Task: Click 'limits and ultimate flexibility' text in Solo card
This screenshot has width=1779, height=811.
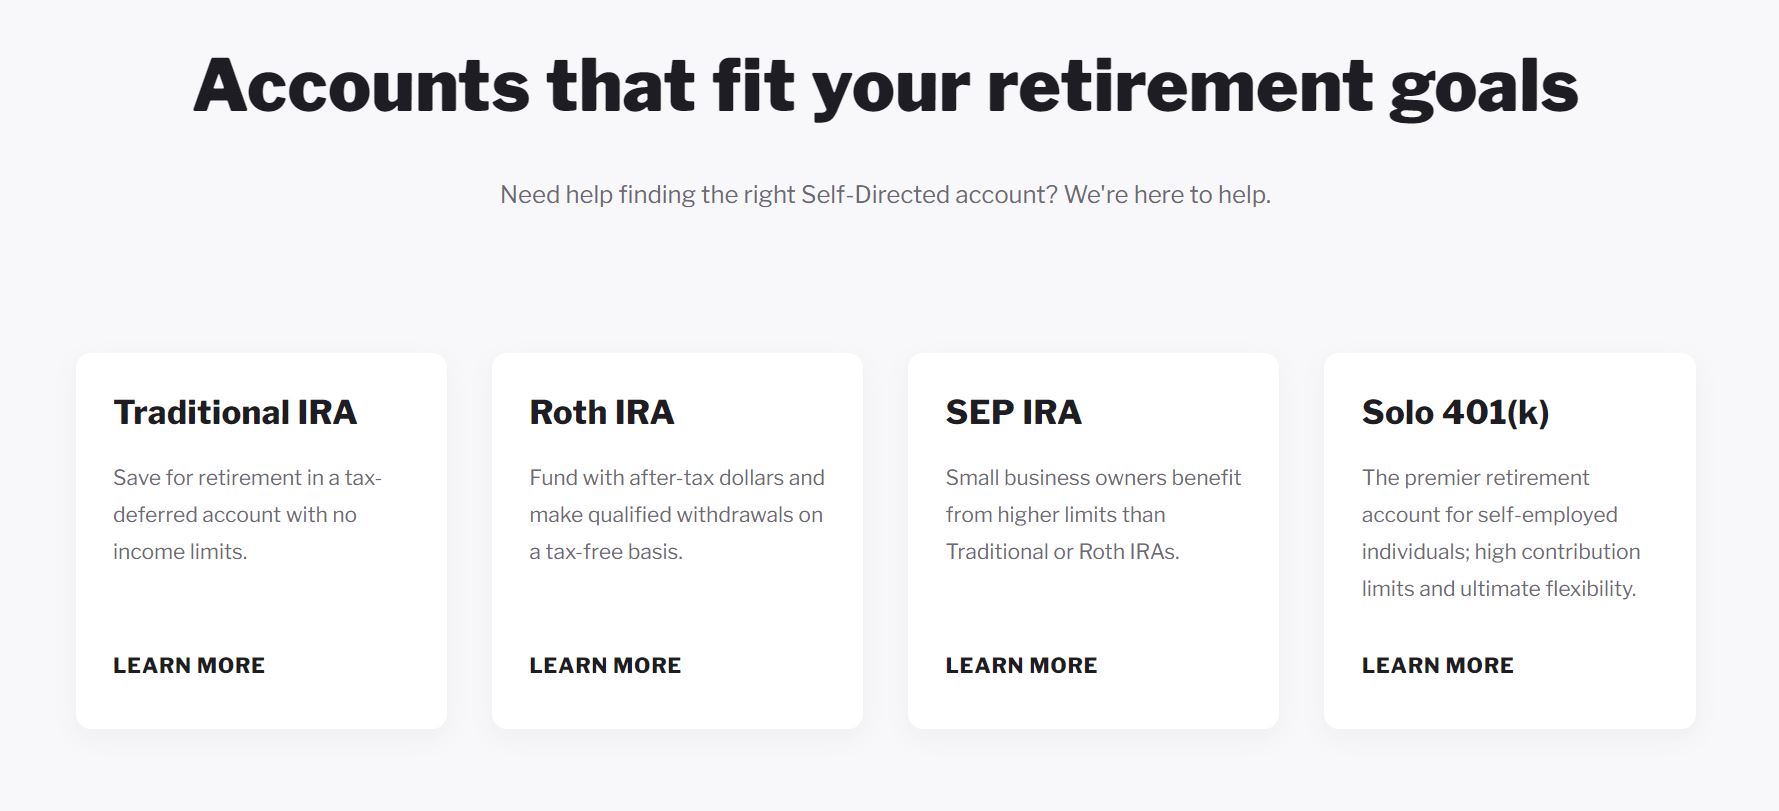Action: [x=1499, y=589]
